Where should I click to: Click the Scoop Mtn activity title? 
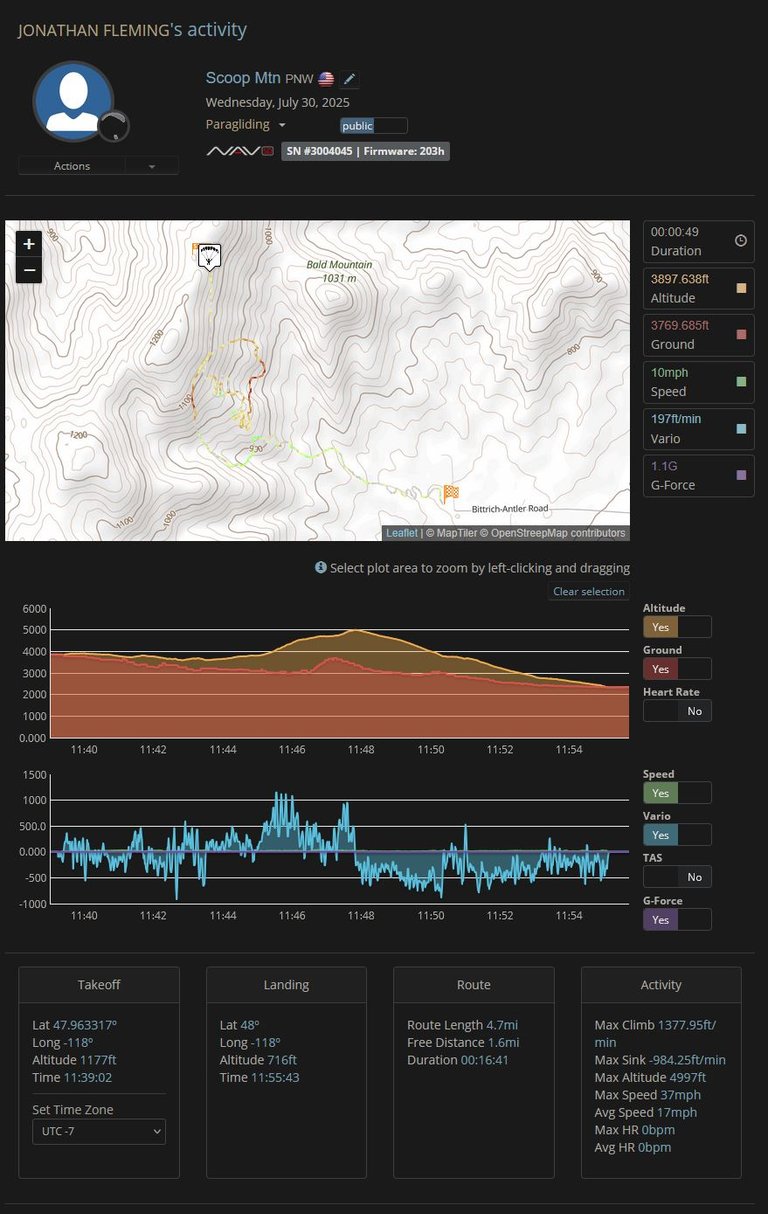[x=243, y=78]
